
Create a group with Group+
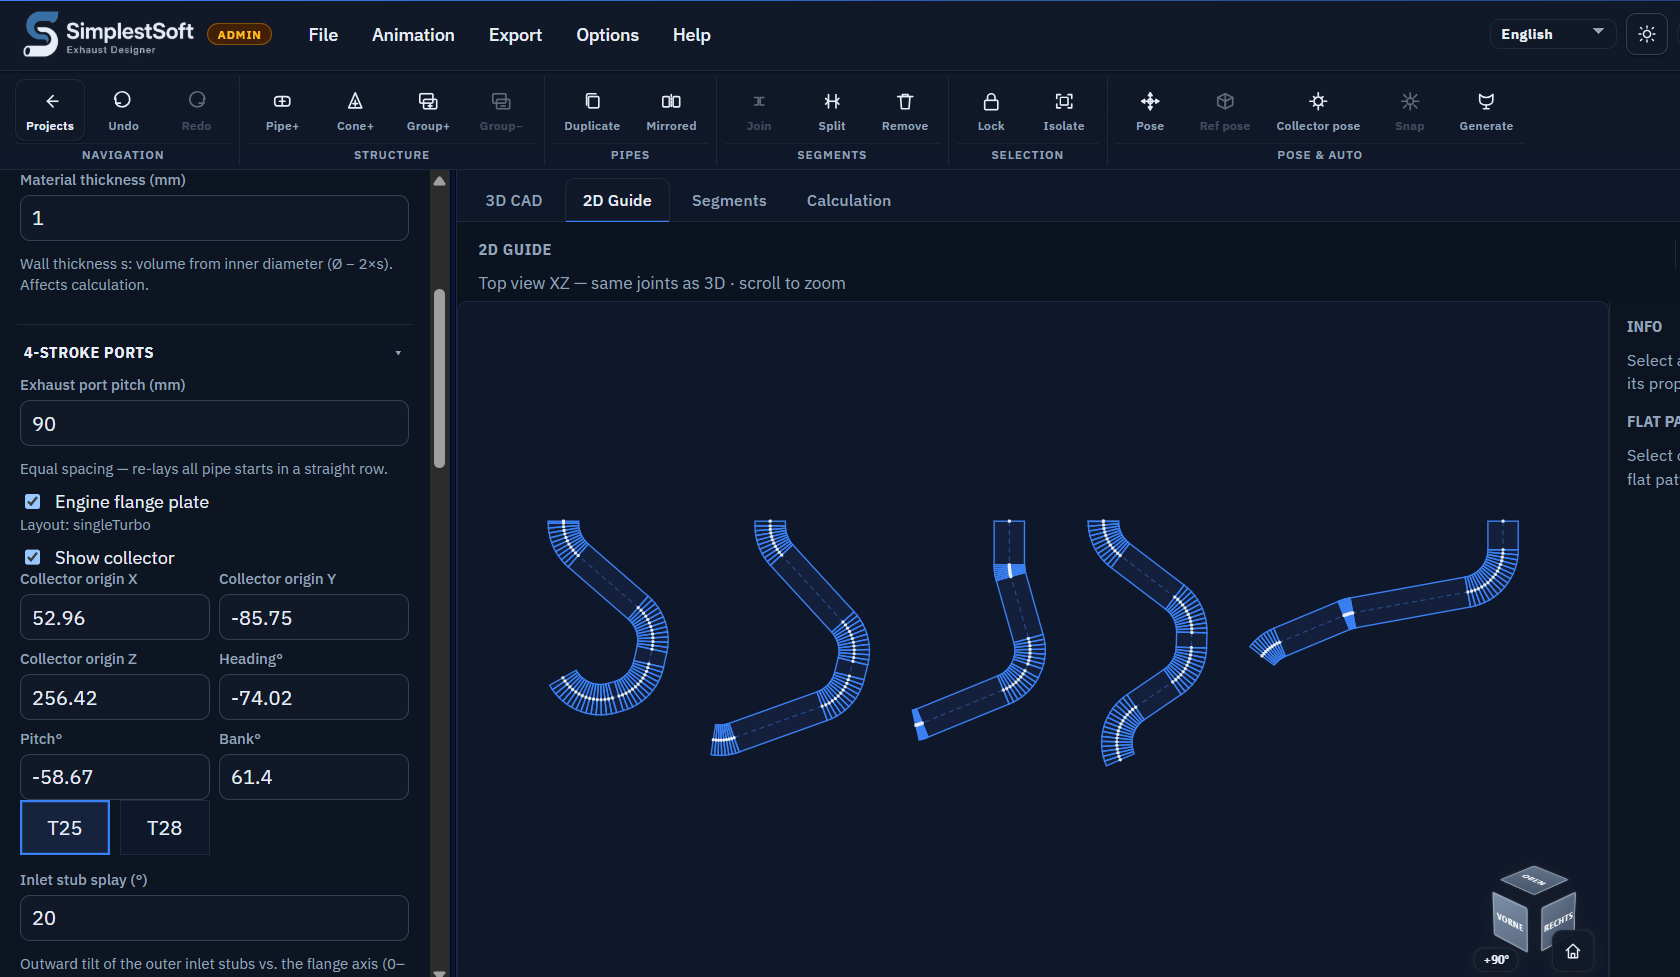pos(428,111)
